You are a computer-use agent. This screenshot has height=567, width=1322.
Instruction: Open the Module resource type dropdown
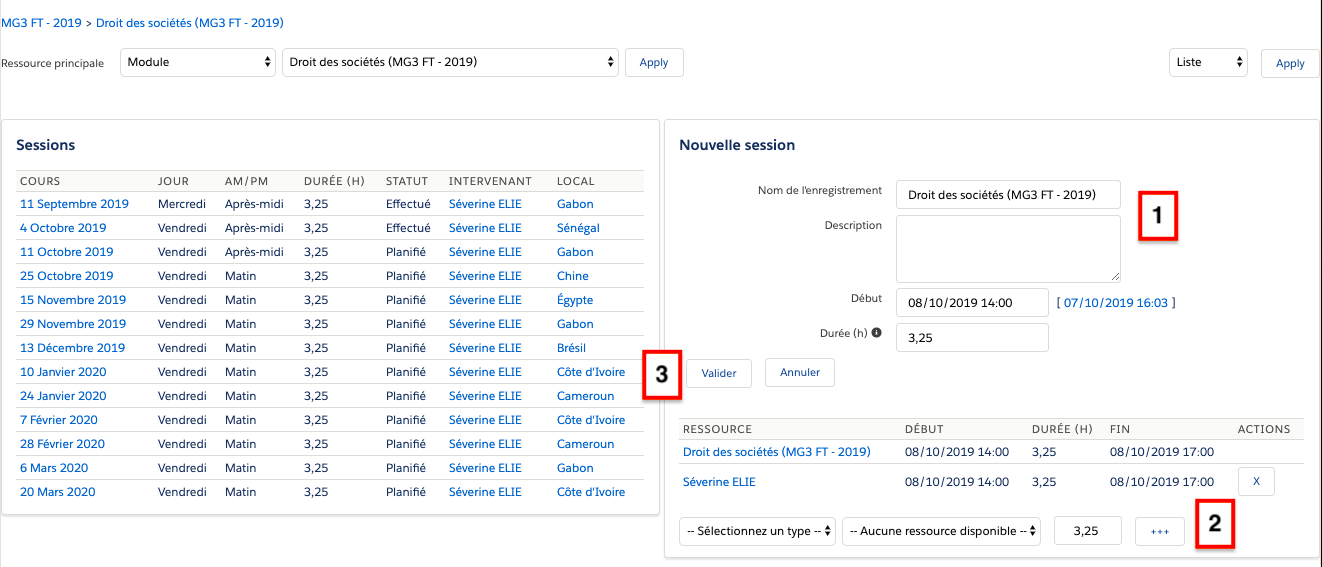click(198, 62)
